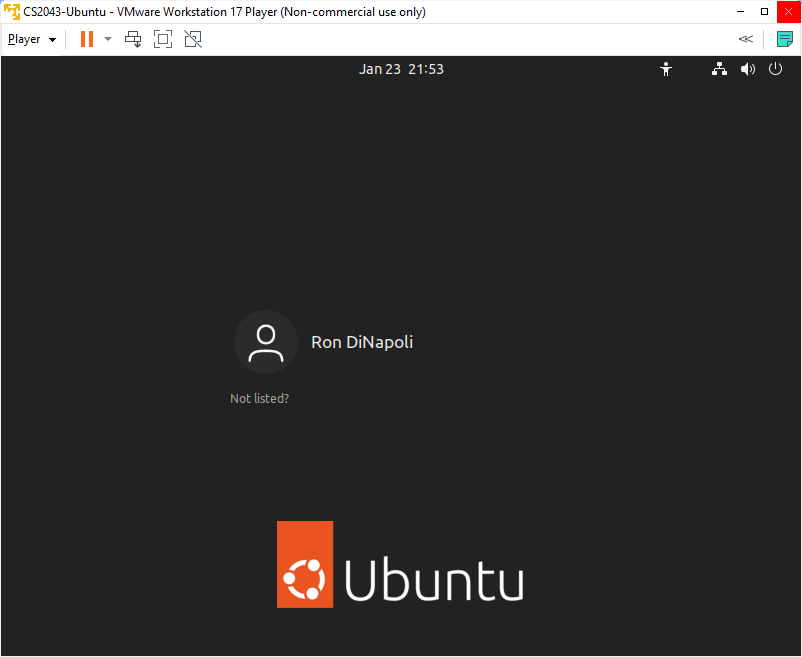This screenshot has width=802, height=657.
Task: Click the Unity mode toolbar icon
Action: click(x=193, y=39)
